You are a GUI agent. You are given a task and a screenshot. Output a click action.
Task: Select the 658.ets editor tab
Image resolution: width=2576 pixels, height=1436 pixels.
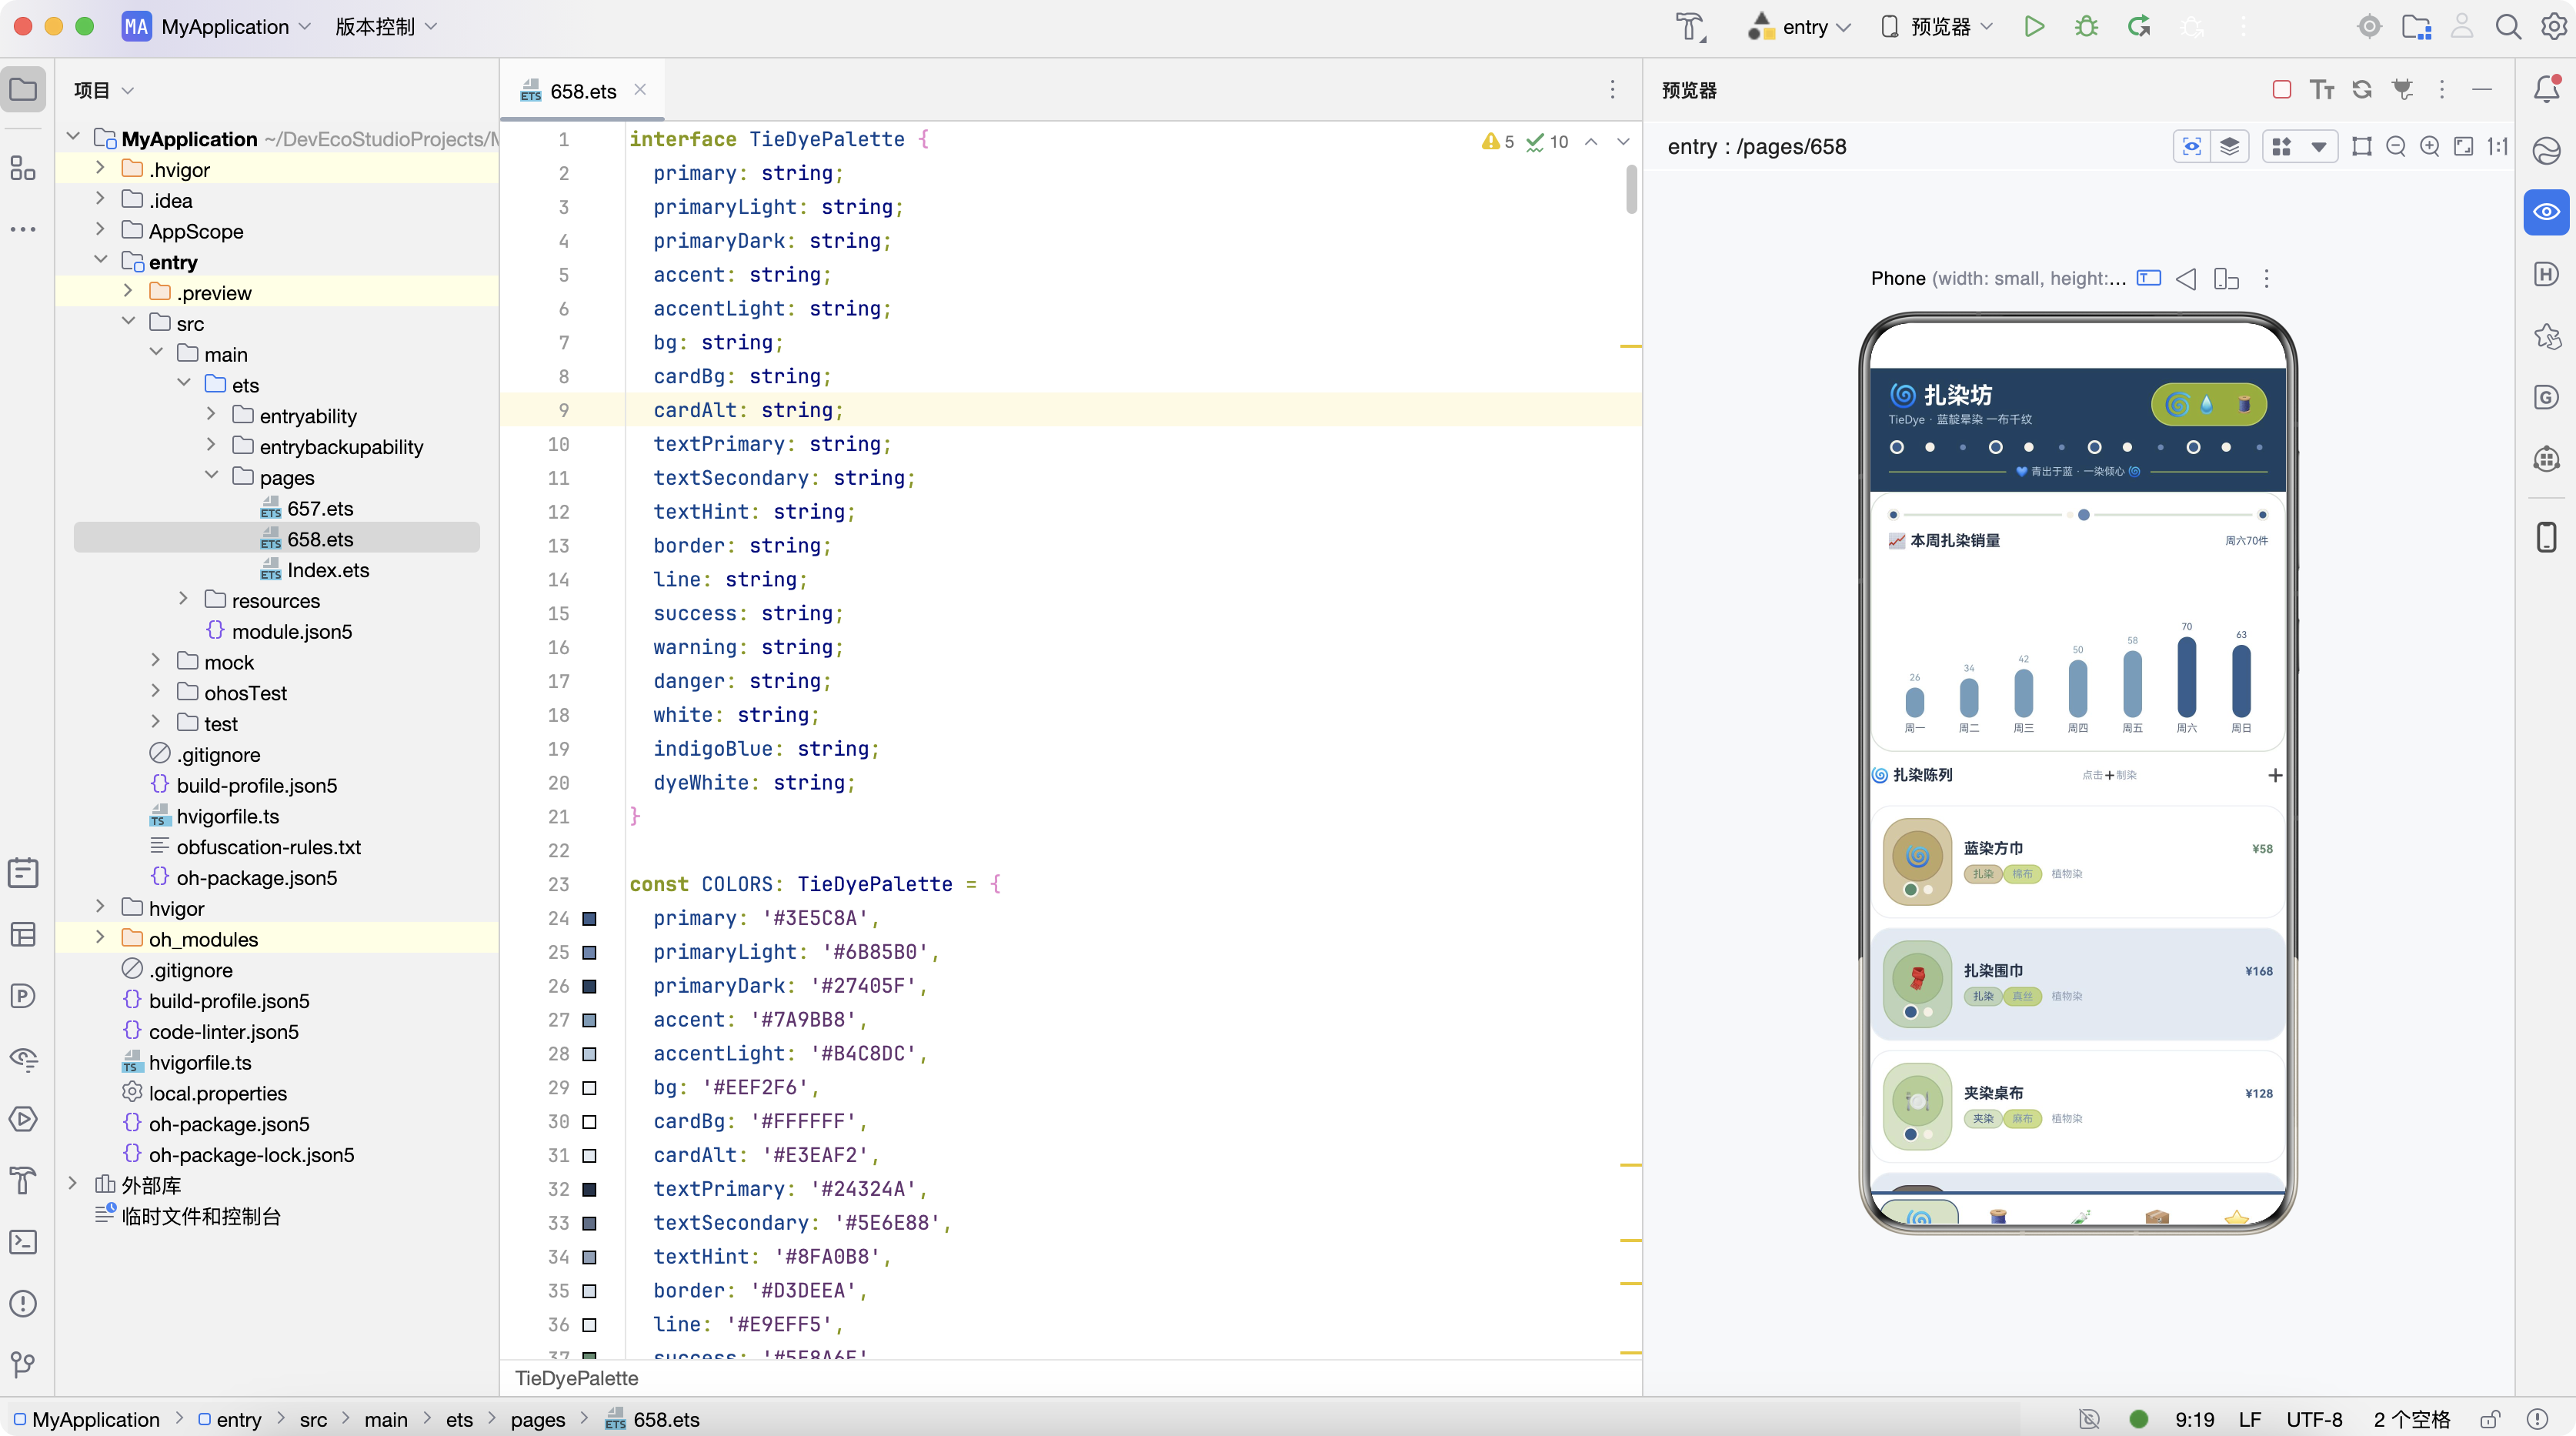(x=583, y=91)
